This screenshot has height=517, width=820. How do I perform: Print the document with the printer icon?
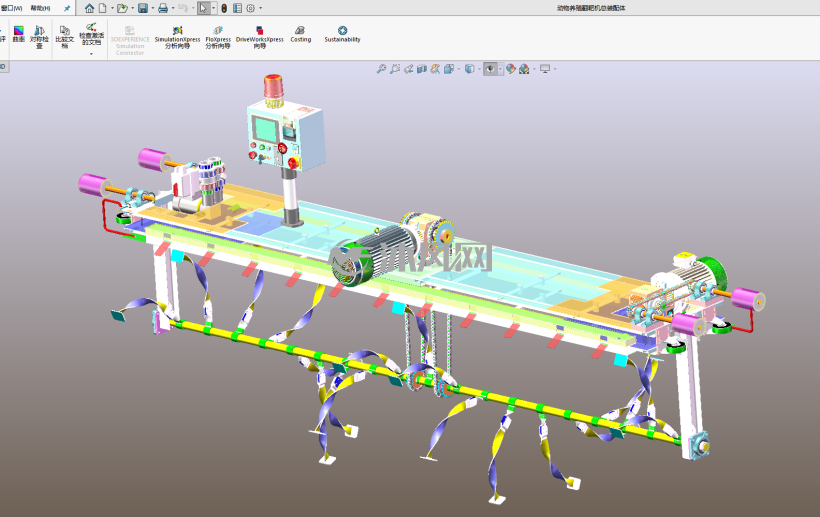point(163,8)
